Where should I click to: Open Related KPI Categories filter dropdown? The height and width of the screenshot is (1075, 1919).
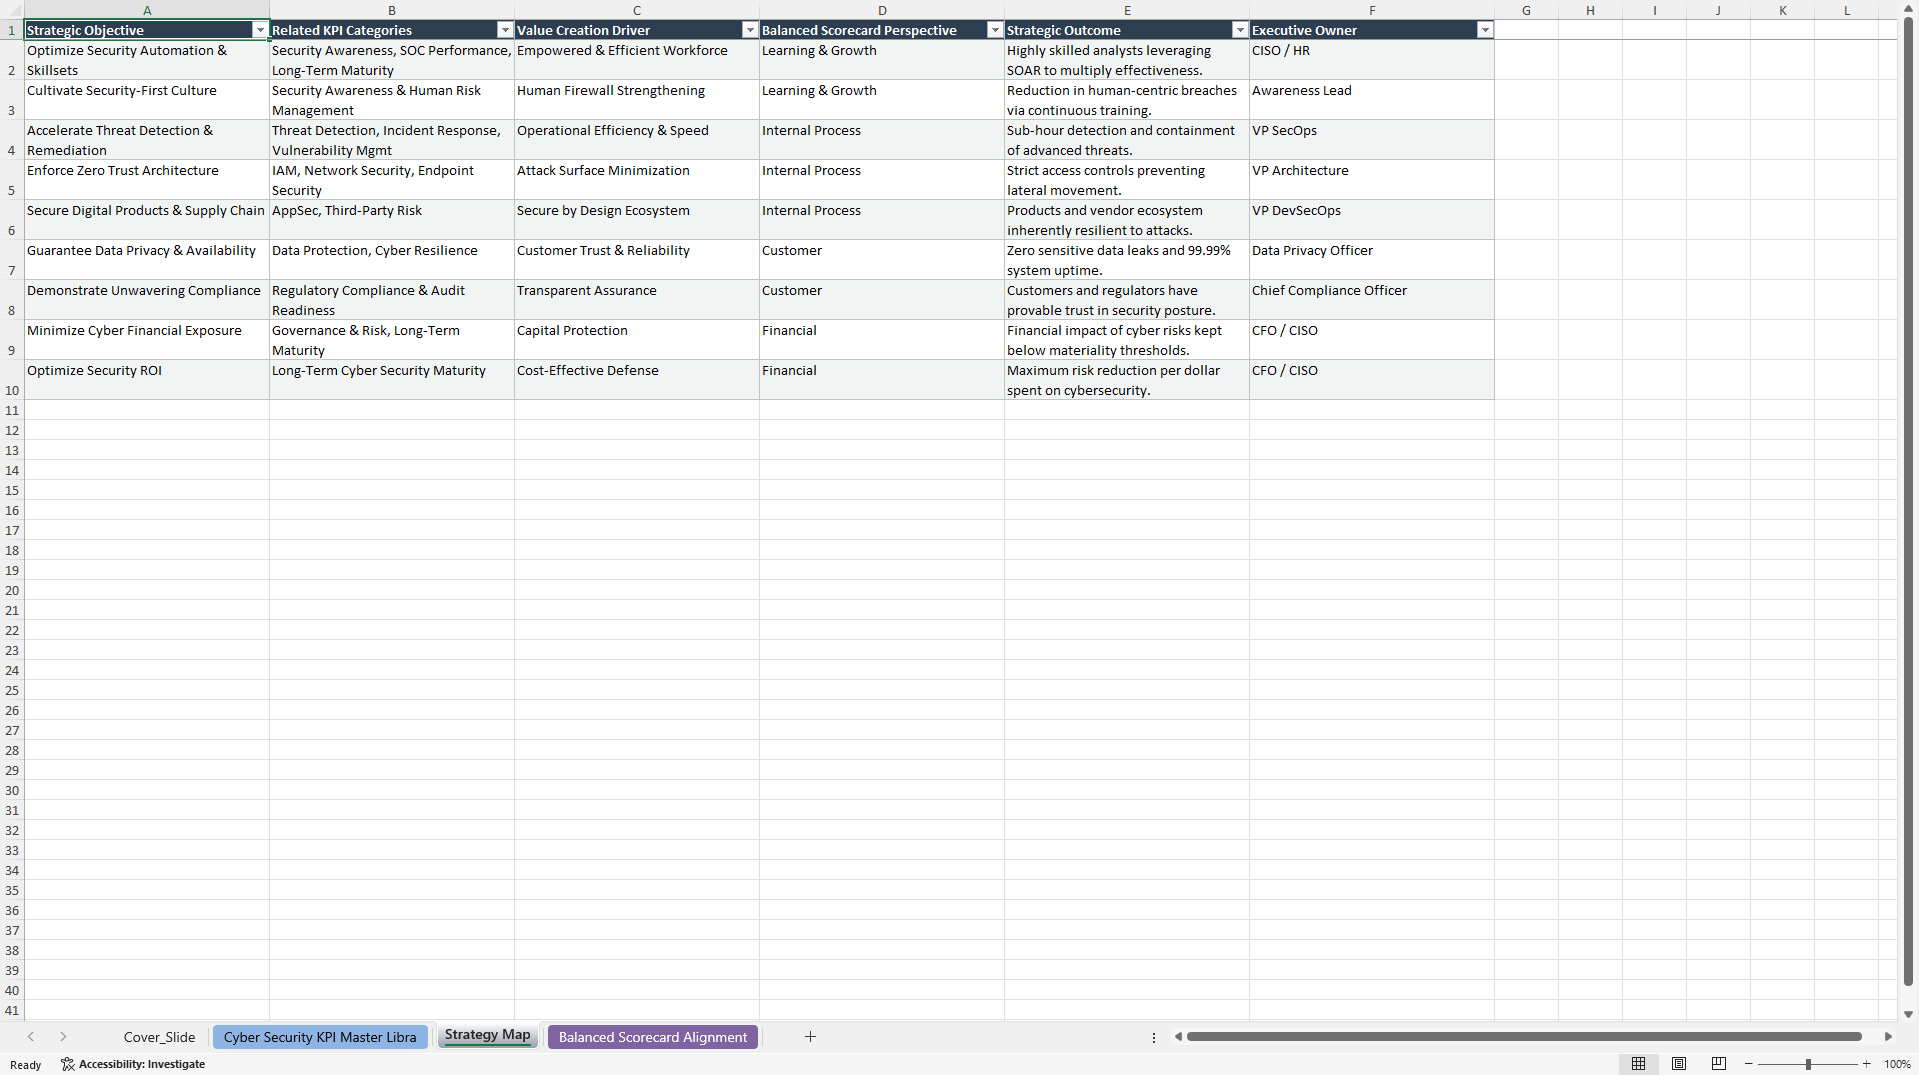[x=505, y=30]
